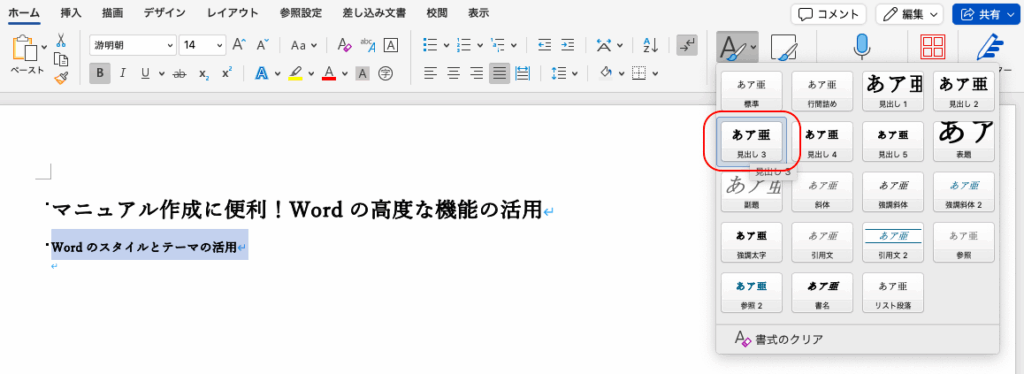
Task: Open the デザイン tab
Action: [x=166, y=13]
